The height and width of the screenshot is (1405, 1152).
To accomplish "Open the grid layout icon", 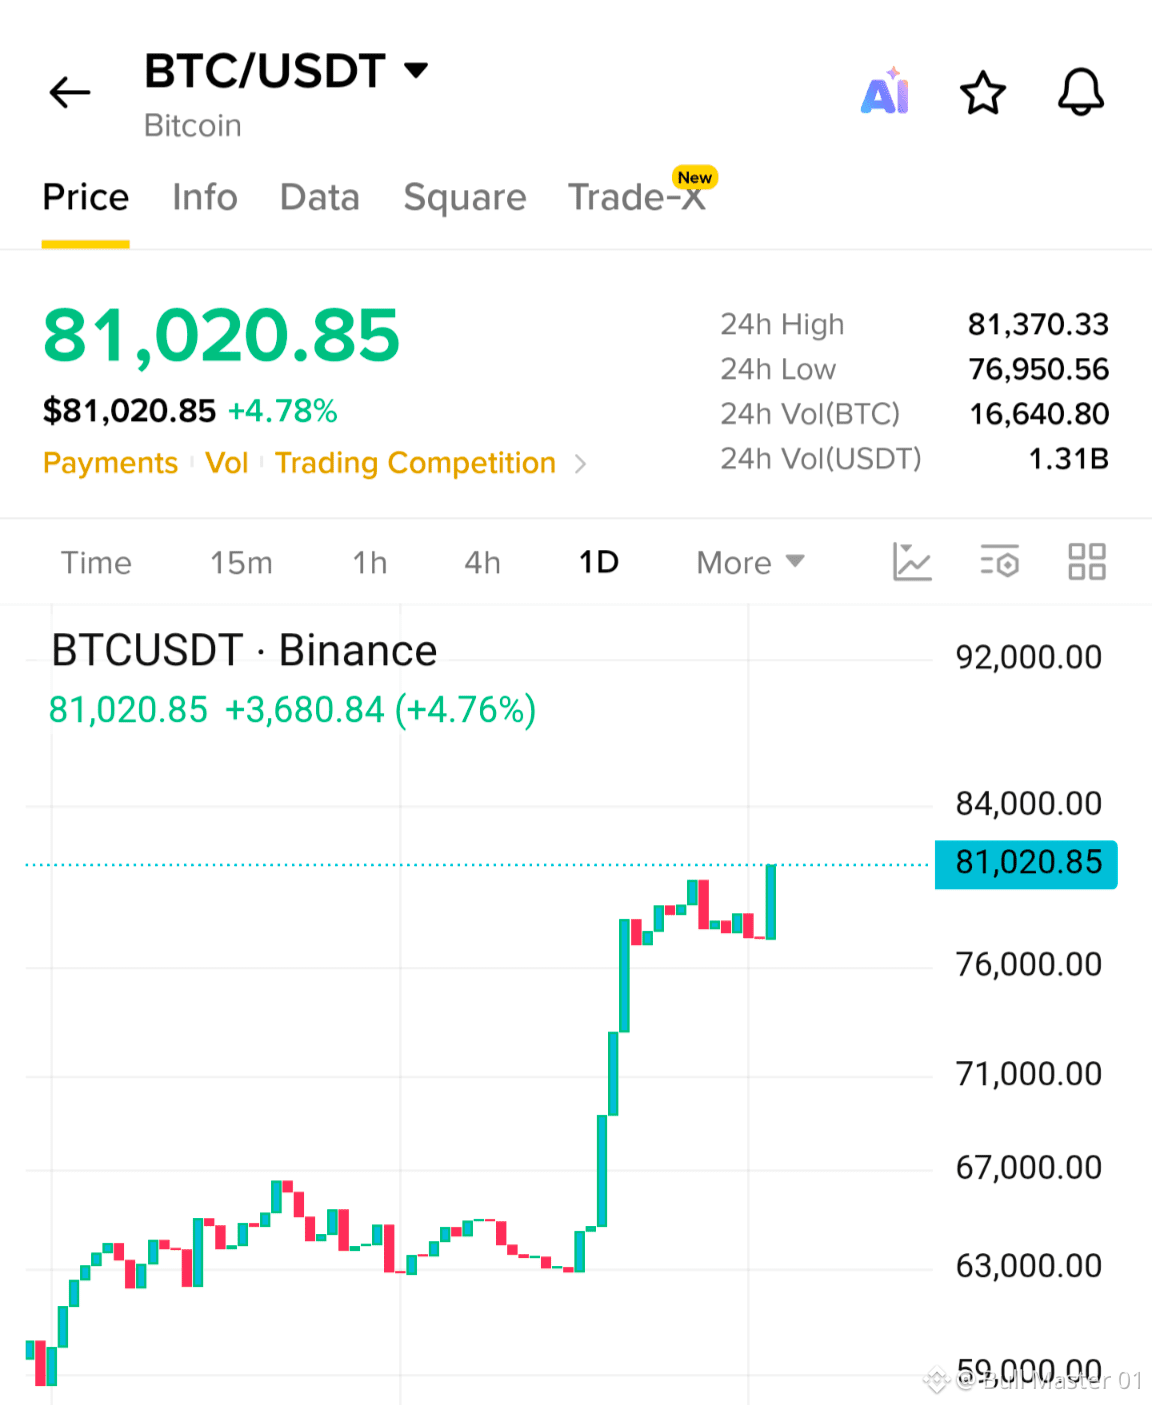I will pyautogui.click(x=1087, y=562).
